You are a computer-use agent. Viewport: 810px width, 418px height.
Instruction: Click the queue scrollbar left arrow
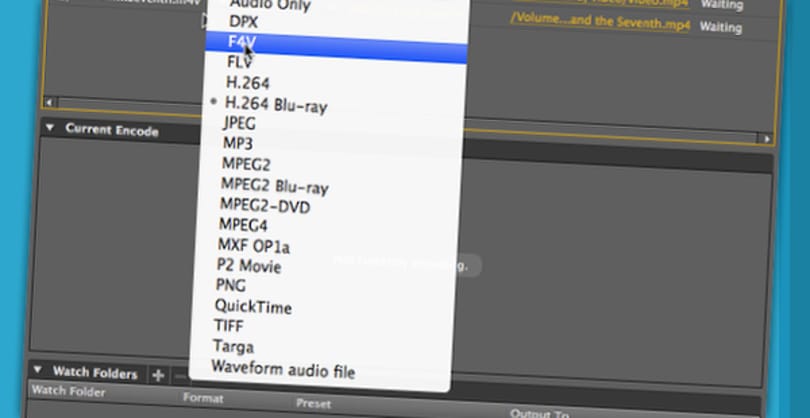[x=49, y=102]
